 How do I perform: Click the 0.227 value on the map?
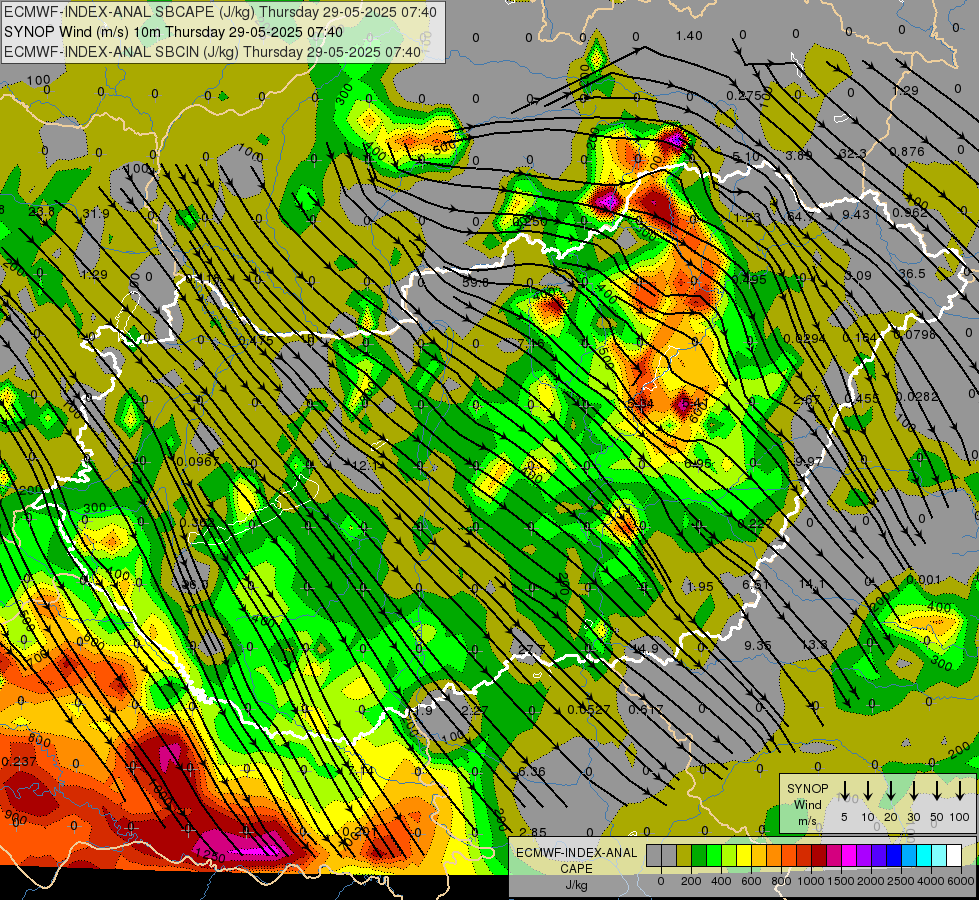coord(755,523)
